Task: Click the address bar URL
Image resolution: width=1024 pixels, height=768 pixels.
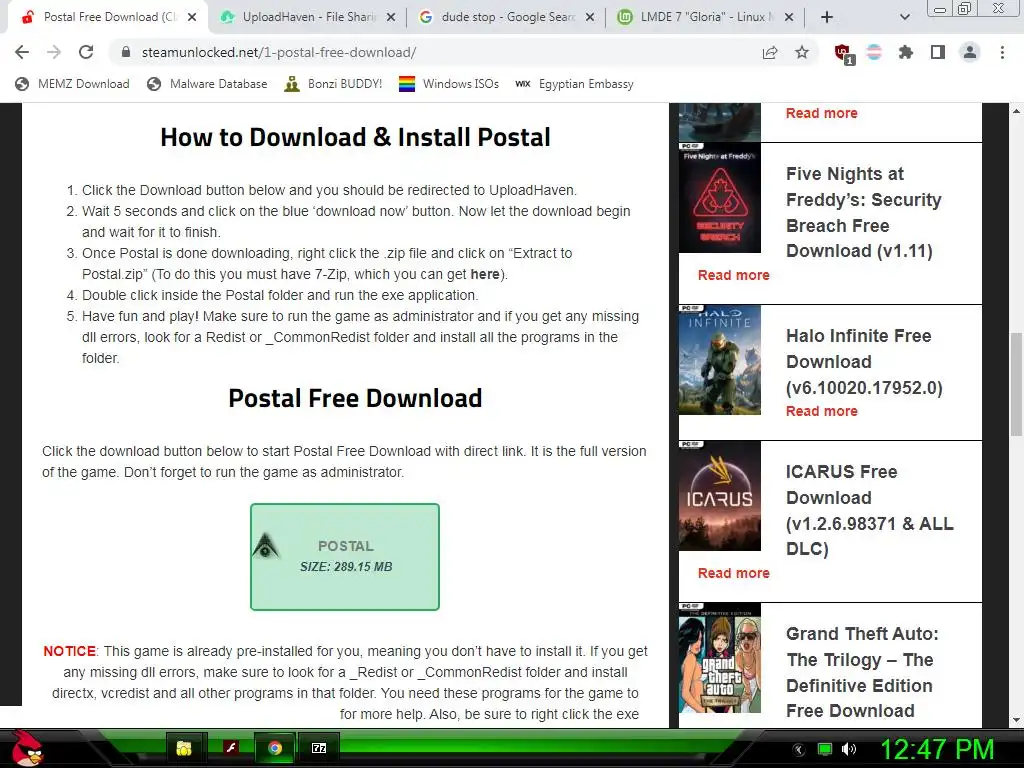Action: coord(279,52)
